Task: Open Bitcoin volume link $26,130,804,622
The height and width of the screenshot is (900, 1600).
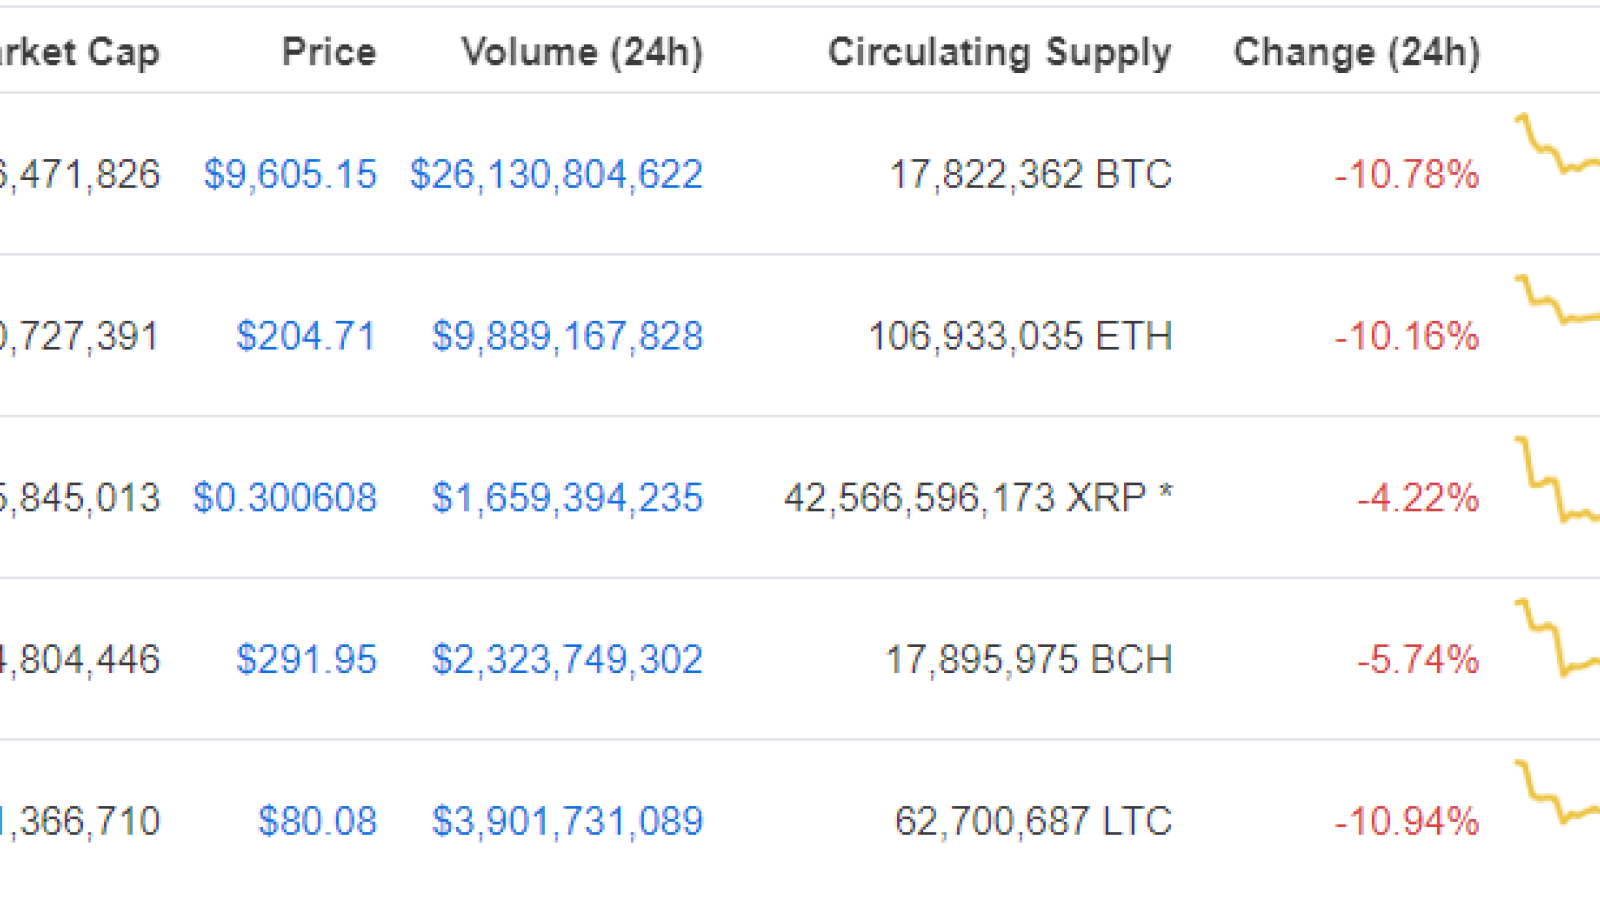Action: pyautogui.click(x=556, y=175)
